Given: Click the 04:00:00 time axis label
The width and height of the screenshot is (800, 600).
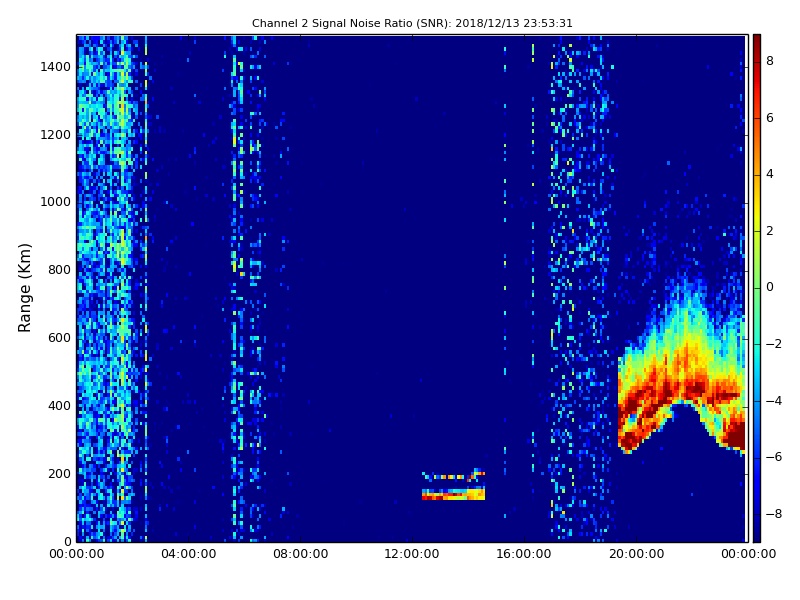Looking at the screenshot, I should pos(189,554).
